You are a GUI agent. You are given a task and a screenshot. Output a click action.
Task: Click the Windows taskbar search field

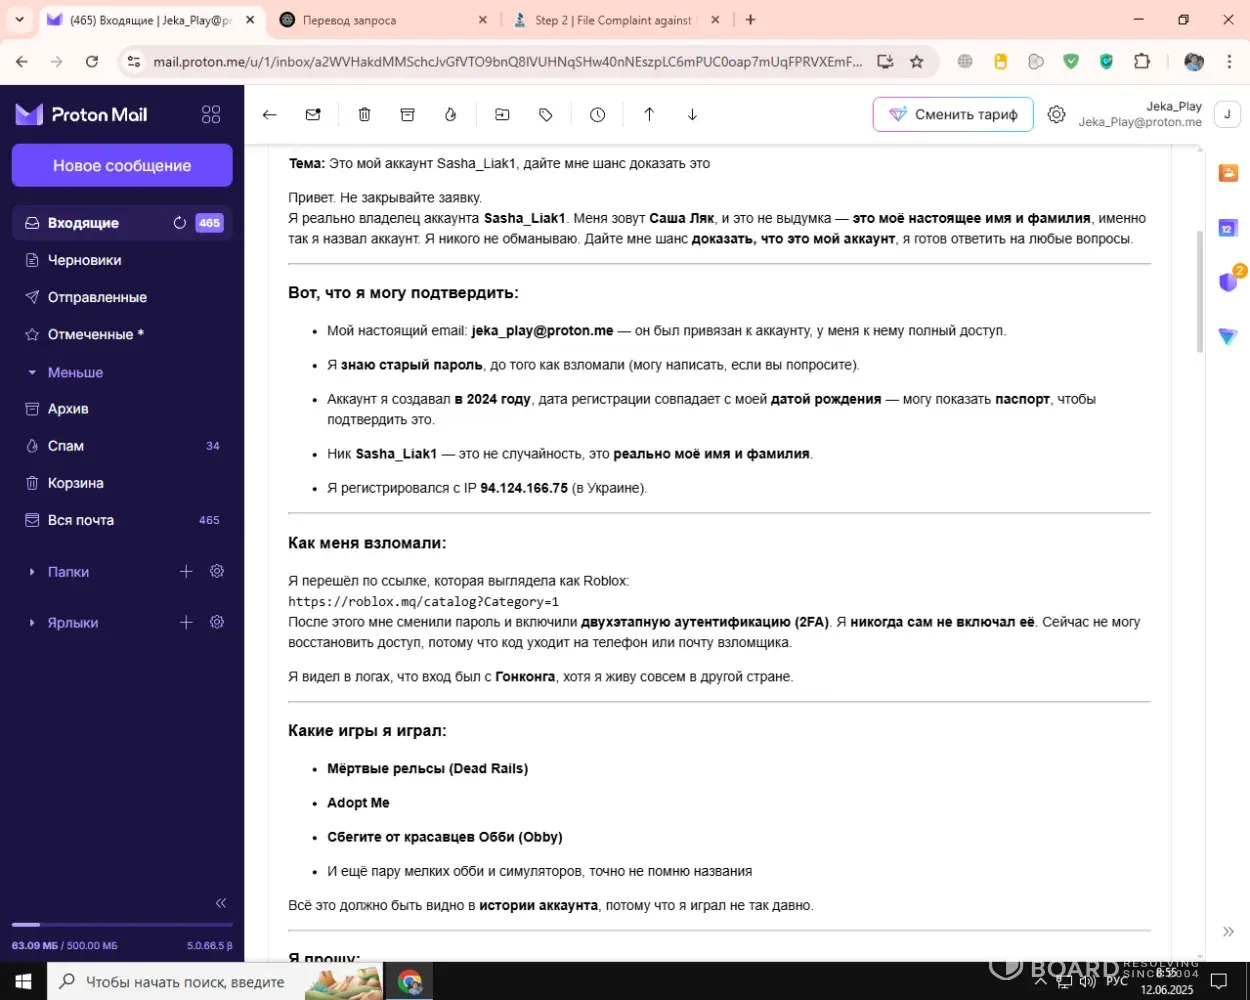185,982
